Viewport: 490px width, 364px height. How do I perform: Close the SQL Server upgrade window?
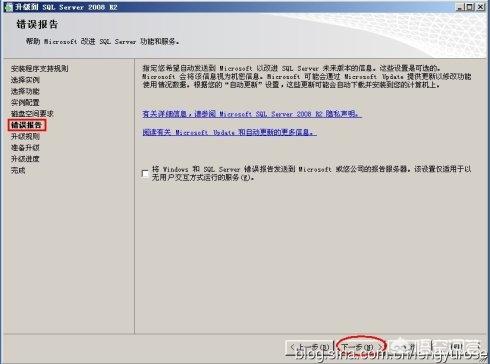tap(480, 7)
